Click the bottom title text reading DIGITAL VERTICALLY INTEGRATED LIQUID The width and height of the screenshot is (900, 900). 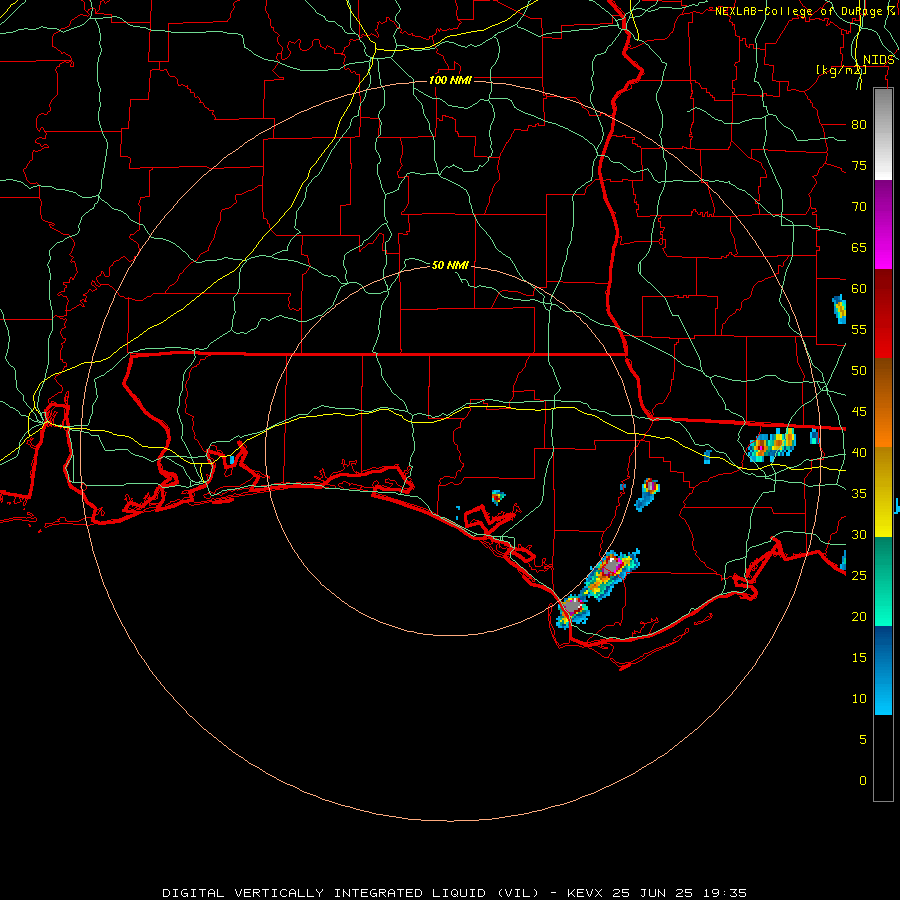[350, 893]
